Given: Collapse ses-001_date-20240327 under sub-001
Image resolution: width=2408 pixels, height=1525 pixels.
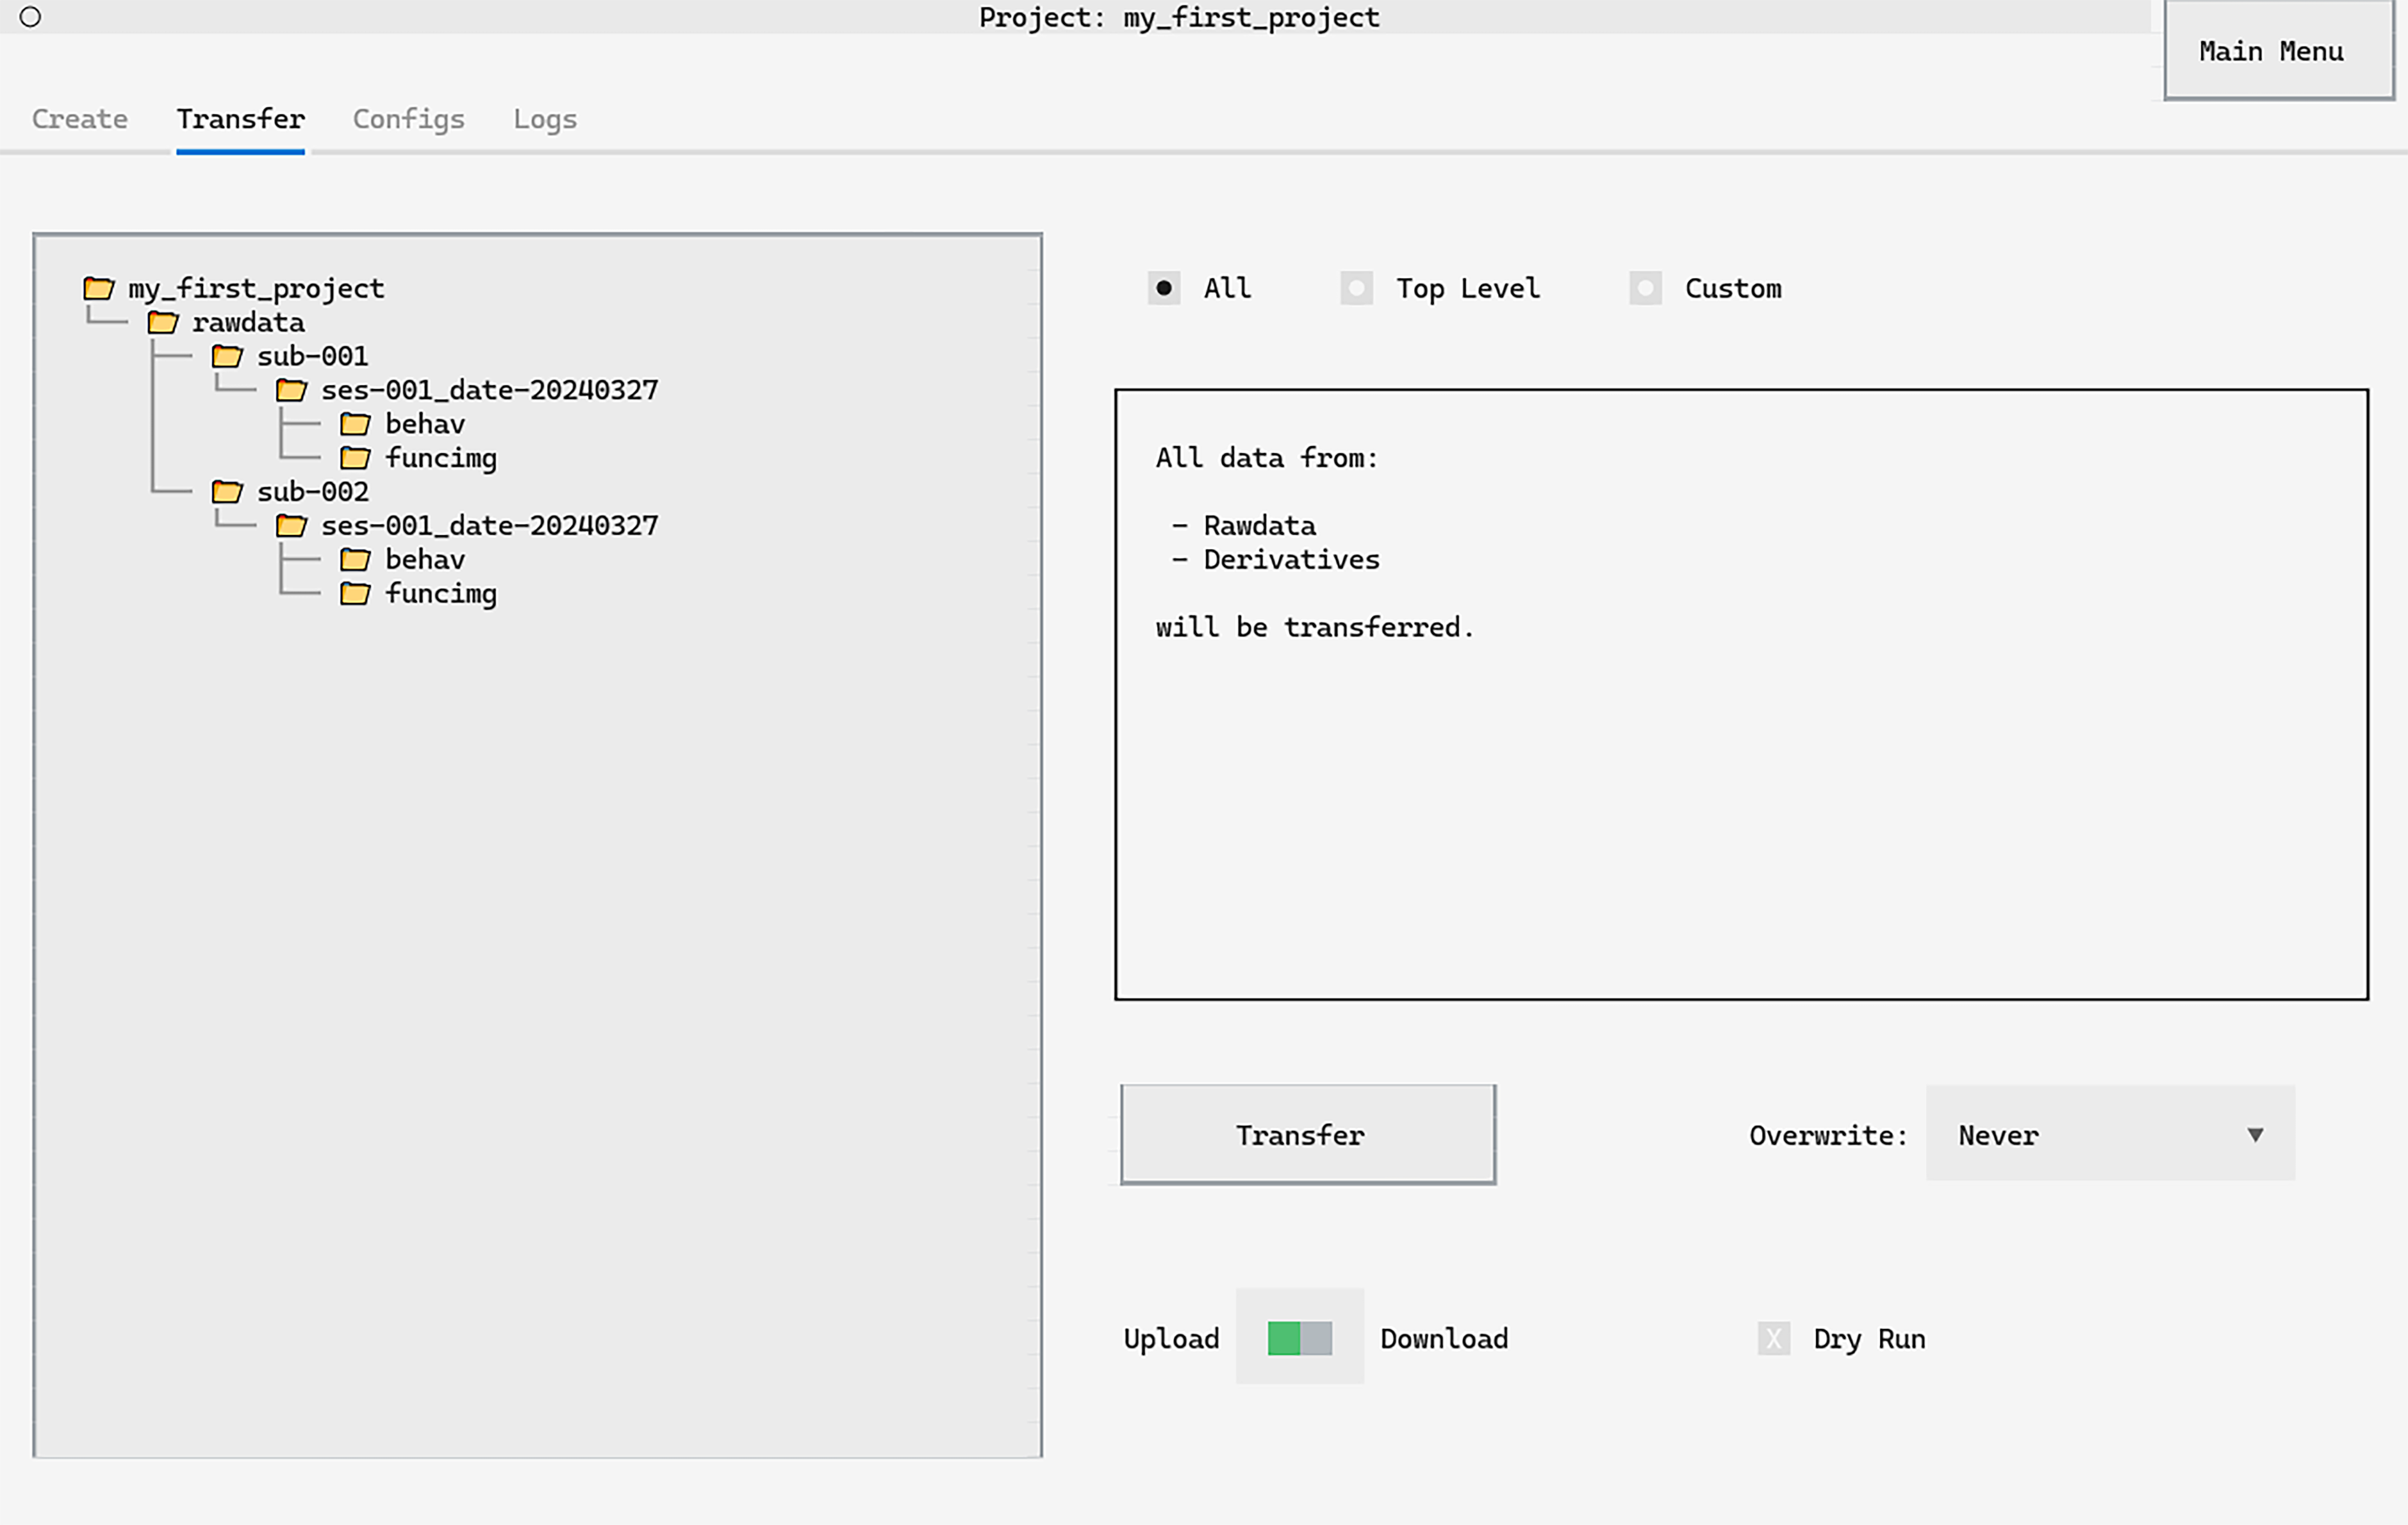Looking at the screenshot, I should (489, 390).
